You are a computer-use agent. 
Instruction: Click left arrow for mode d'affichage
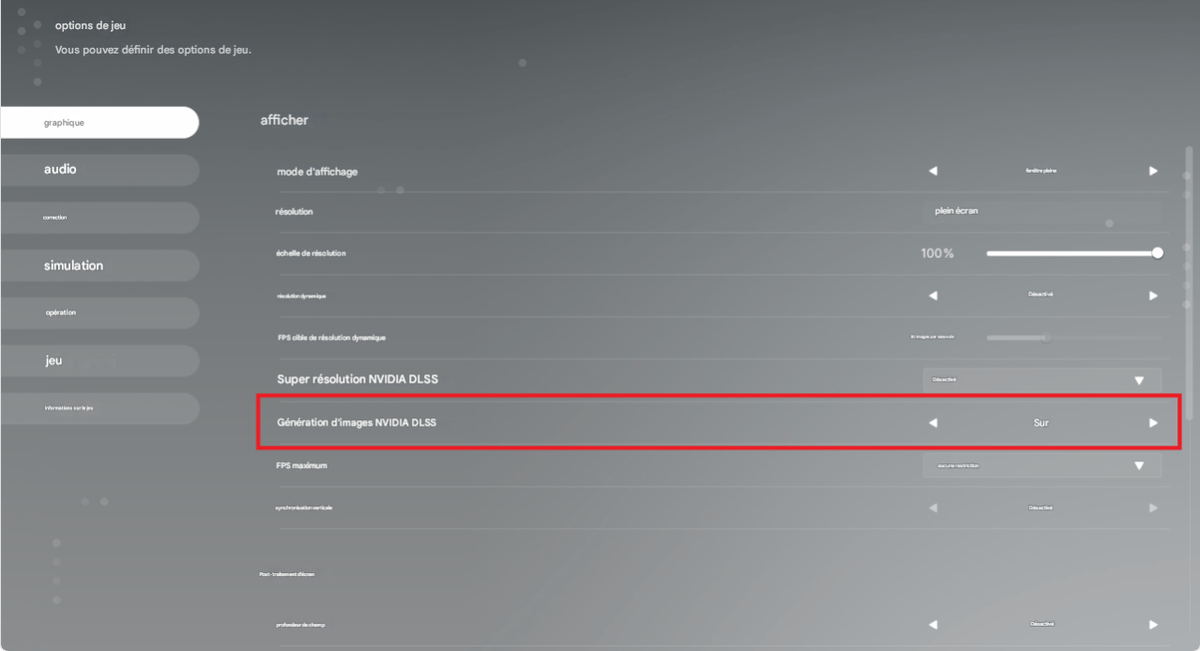tap(933, 171)
